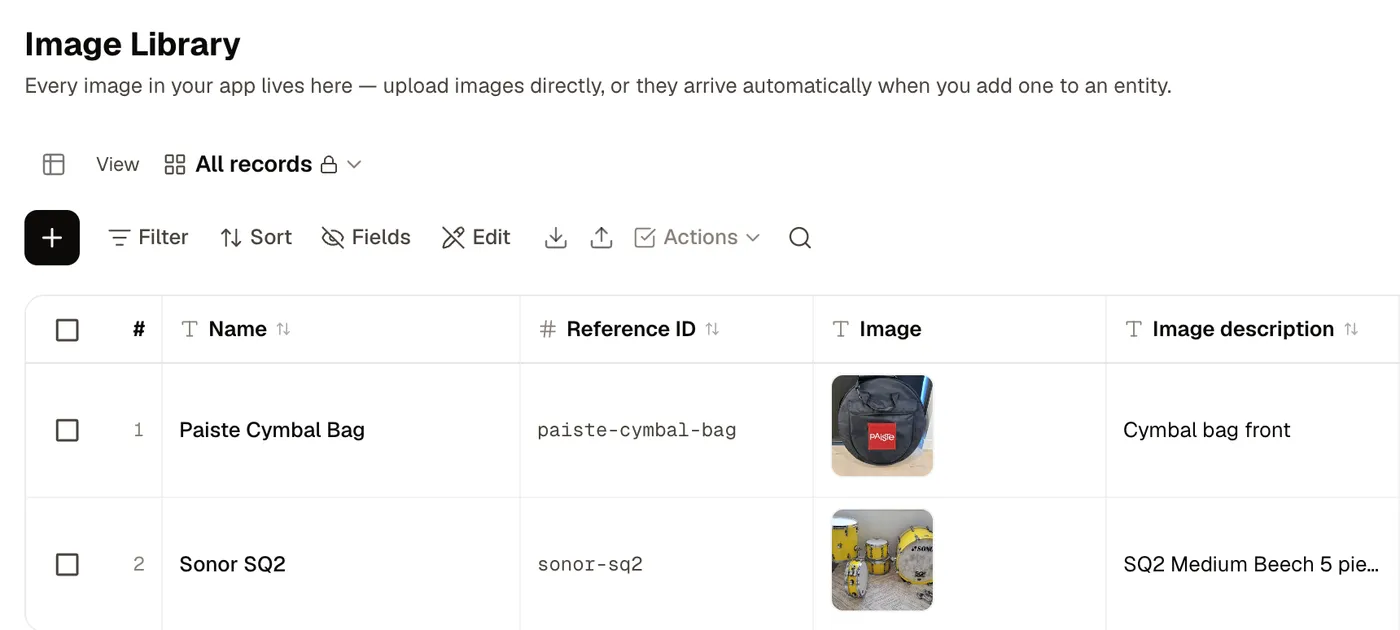Image resolution: width=1400 pixels, height=630 pixels.
Task: Click the lock icon beside All records
Action: point(328,164)
